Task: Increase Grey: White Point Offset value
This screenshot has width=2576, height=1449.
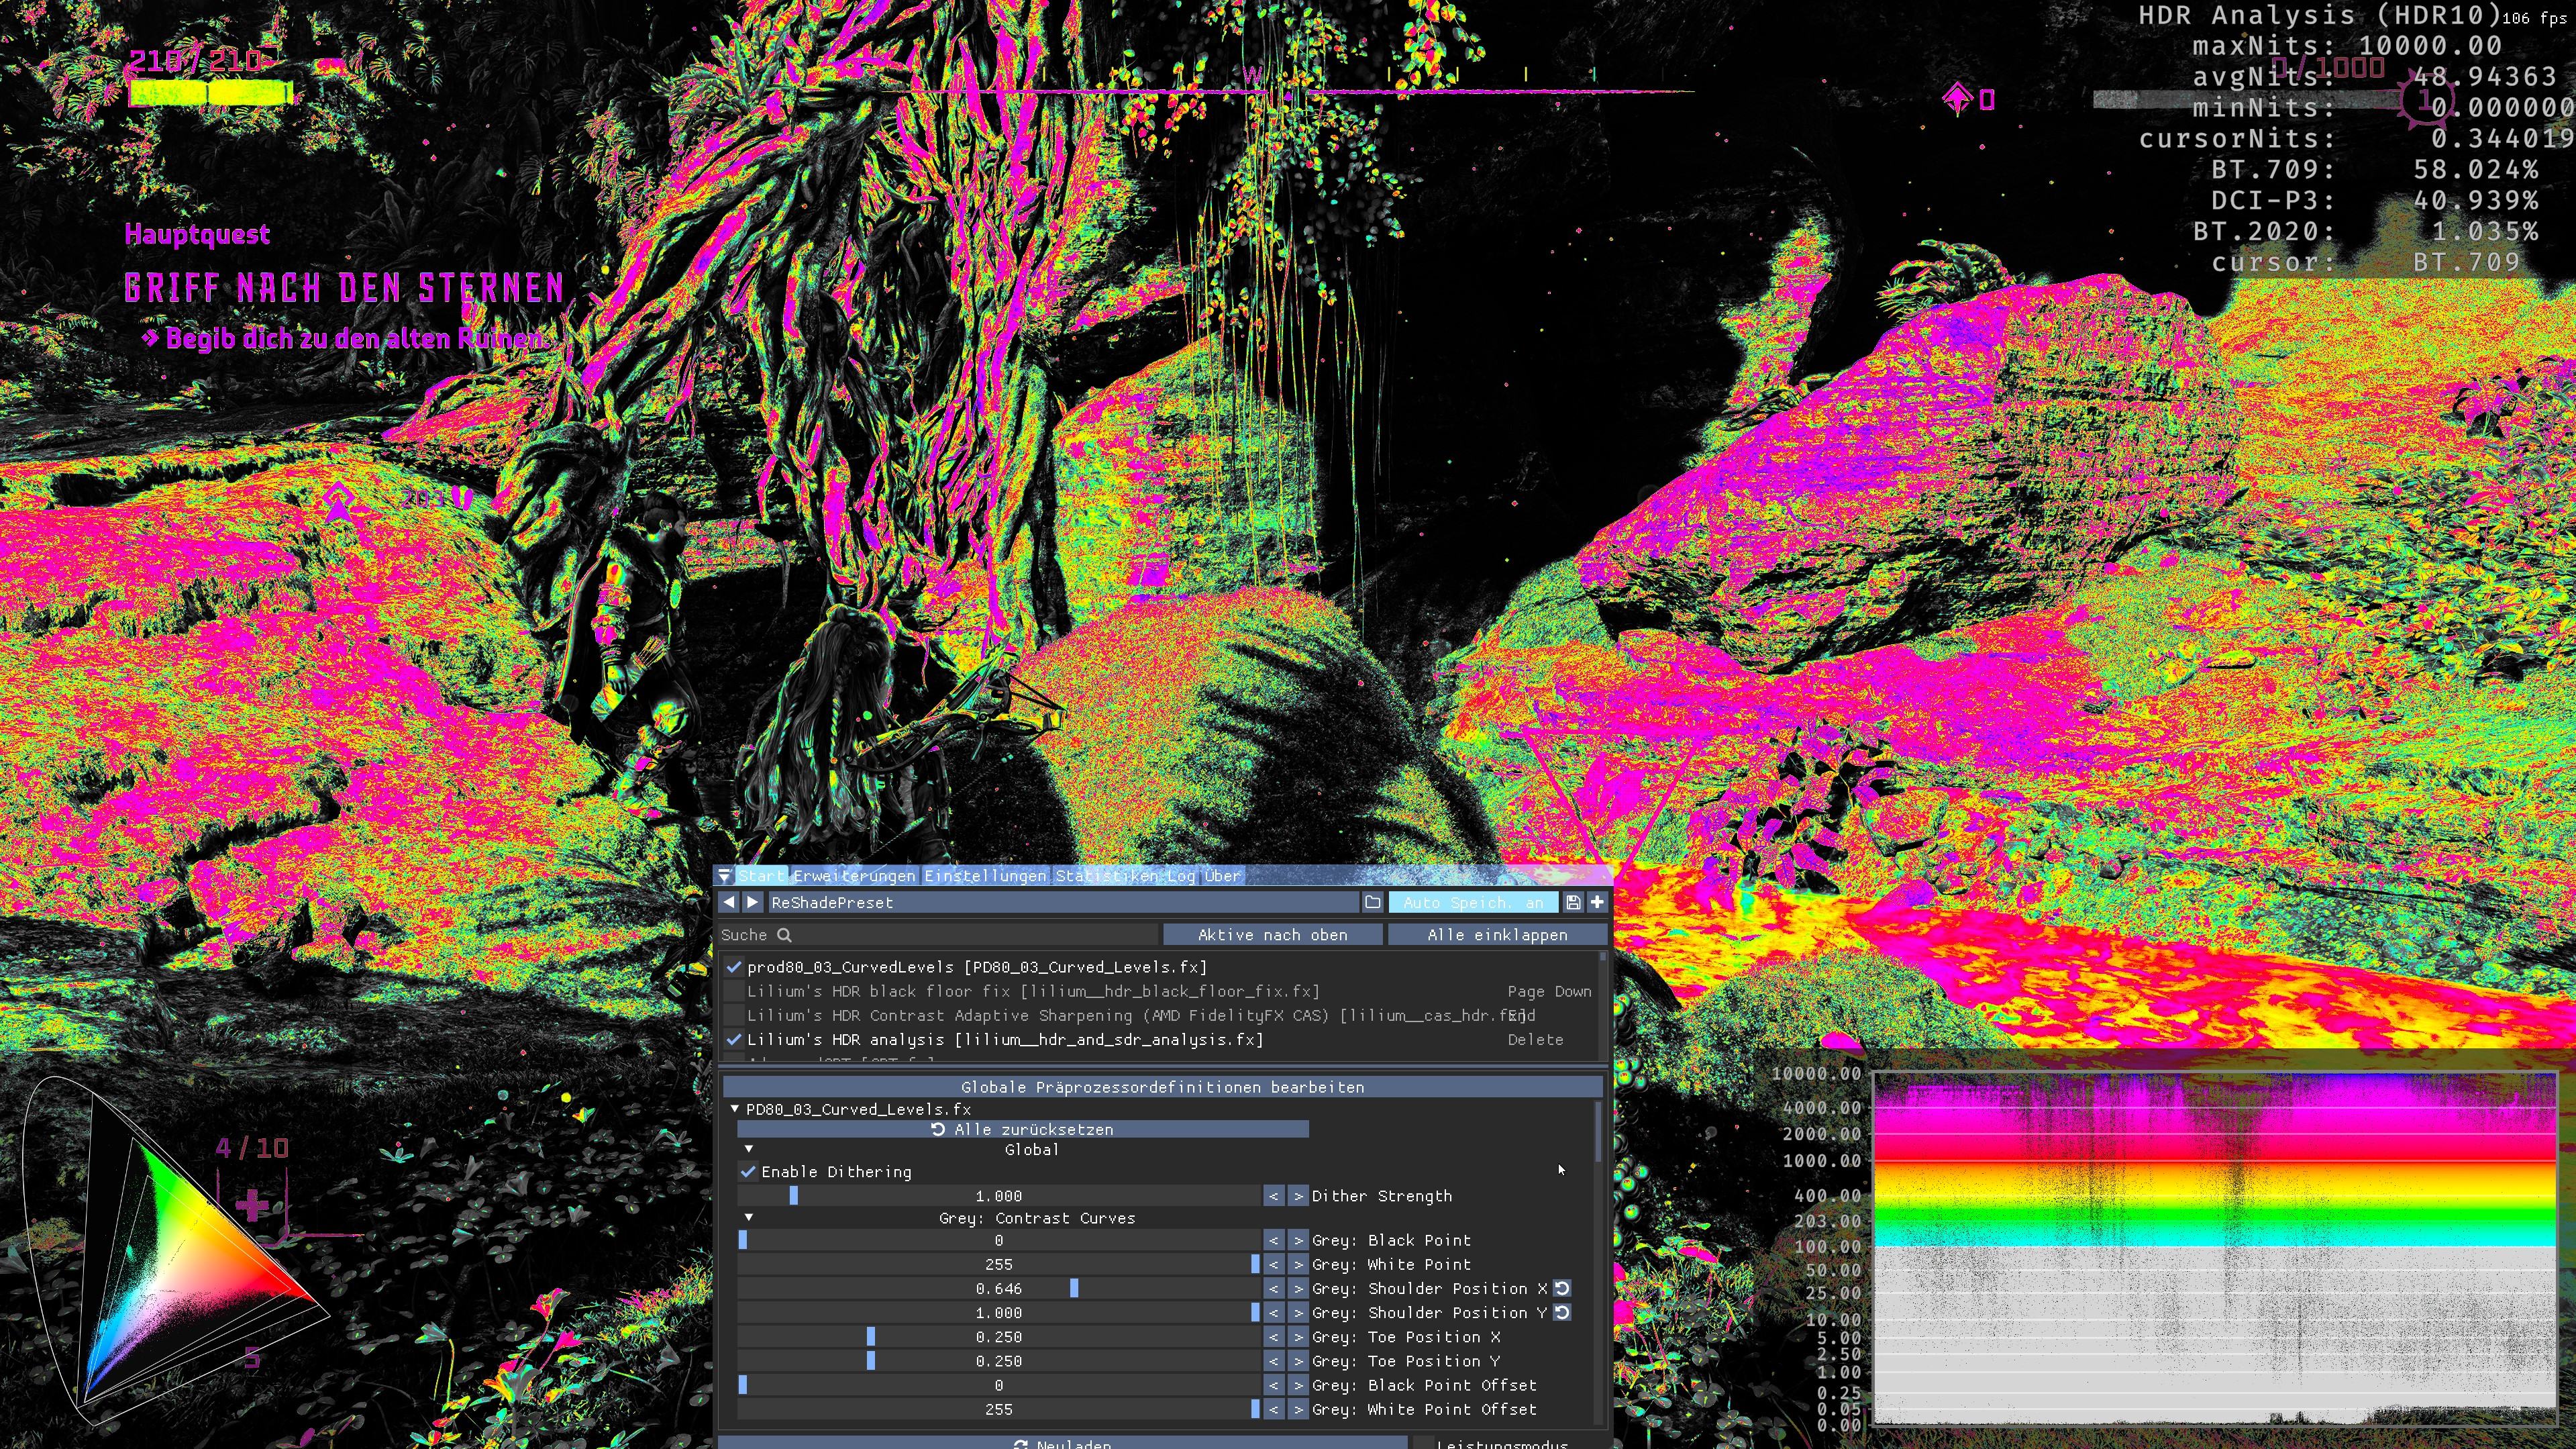Action: click(1297, 1409)
